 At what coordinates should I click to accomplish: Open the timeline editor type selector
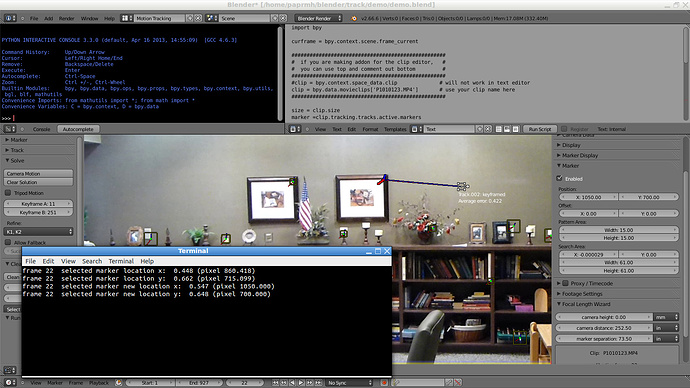(x=10, y=382)
